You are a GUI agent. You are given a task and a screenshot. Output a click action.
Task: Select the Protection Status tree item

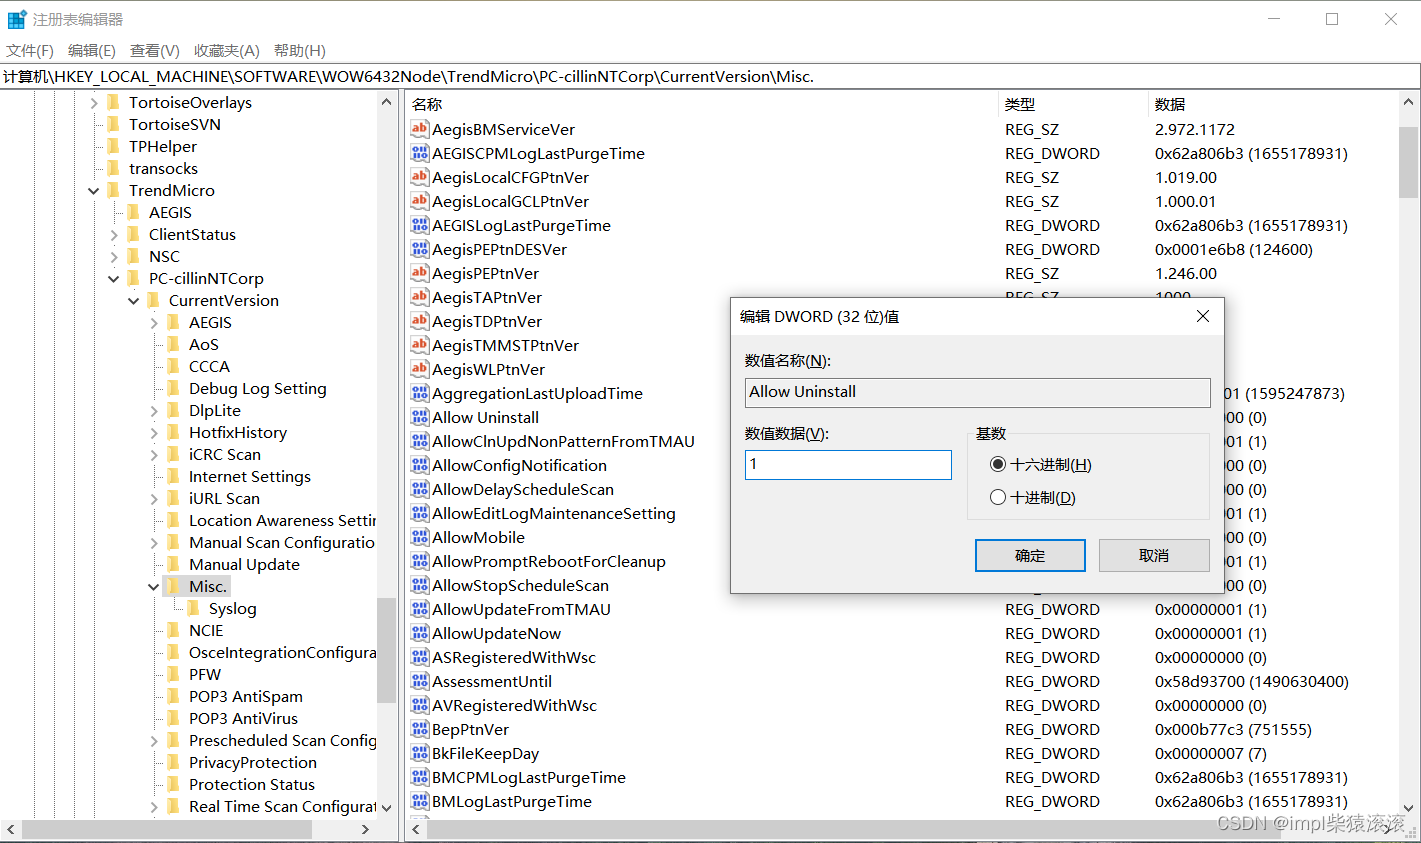[252, 784]
